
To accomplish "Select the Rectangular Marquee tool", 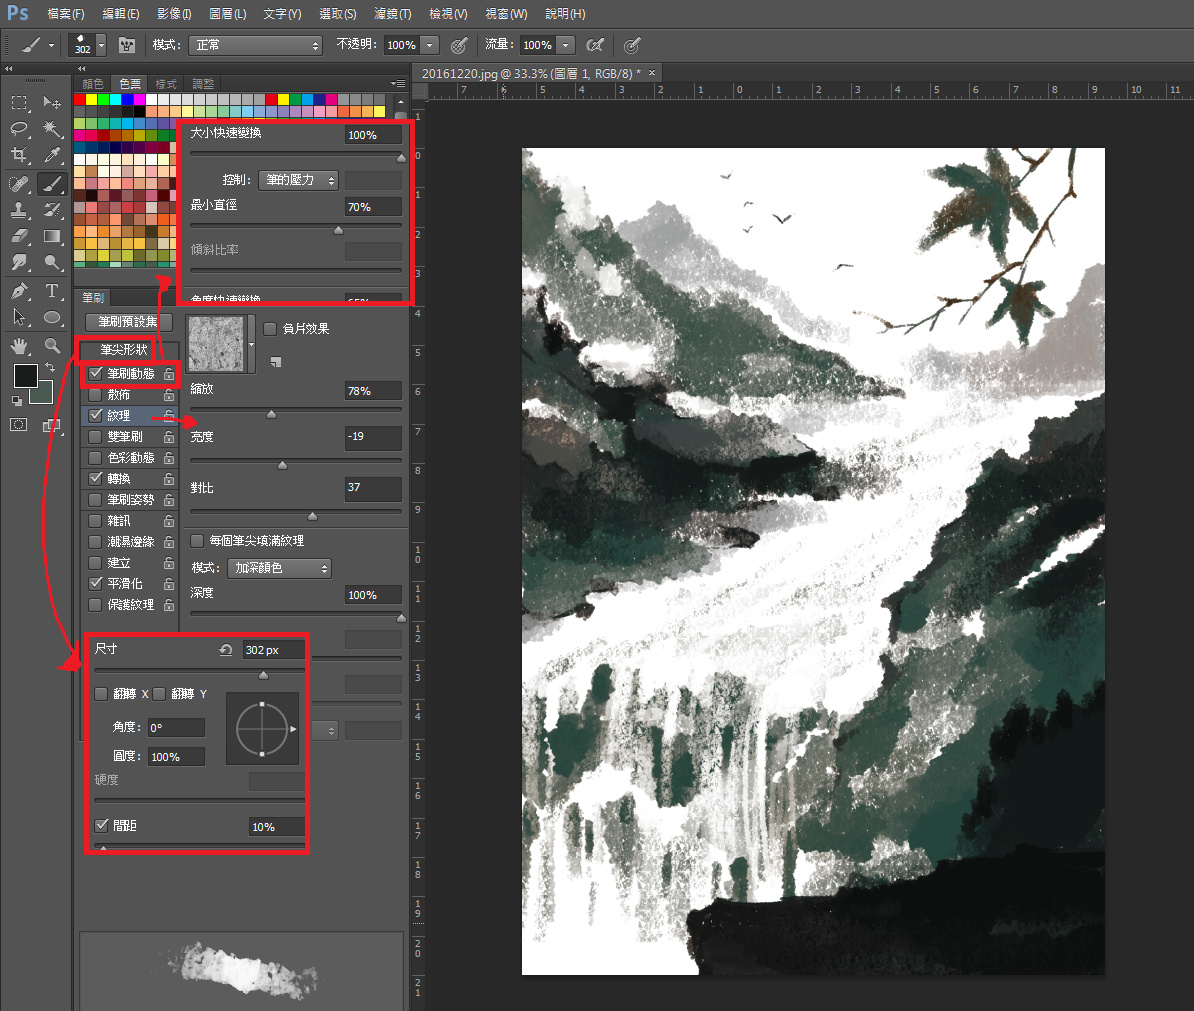I will click(x=20, y=102).
